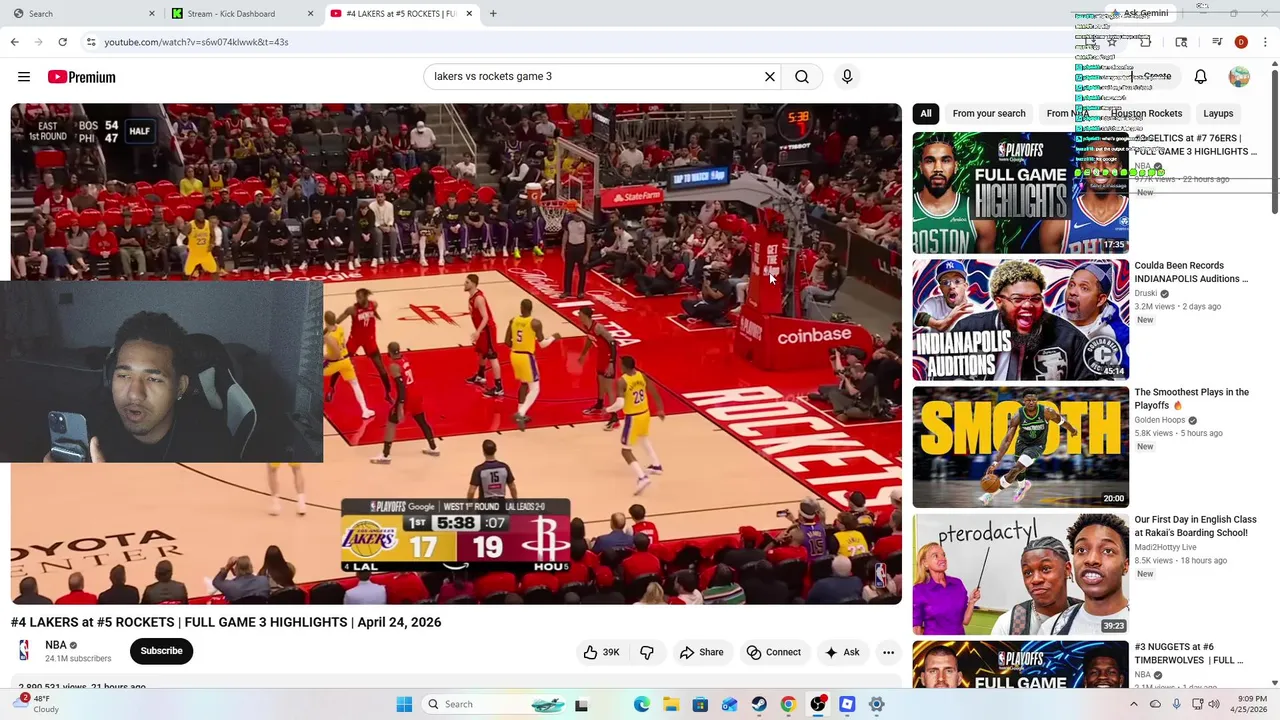The height and width of the screenshot is (720, 1280).
Task: Start voice search with the microphone
Action: point(847,76)
